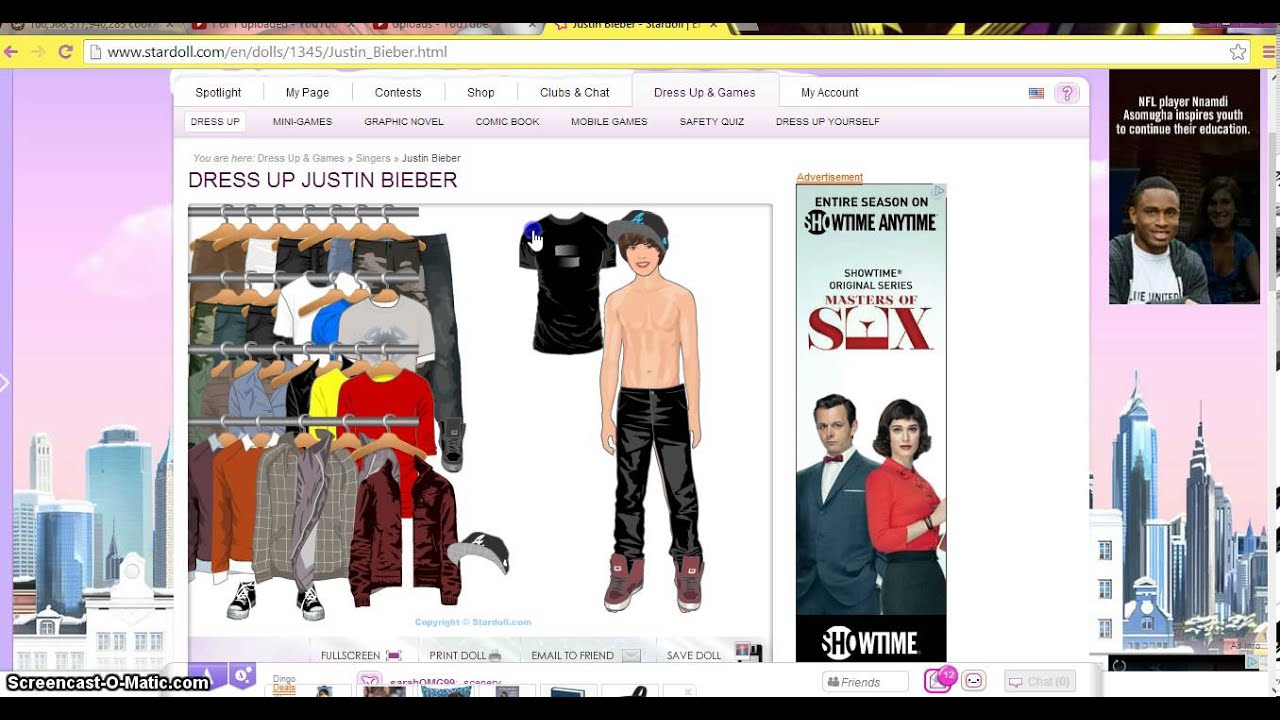Click the AdChoices icon on the Showtime ad
The height and width of the screenshot is (720, 1280).
(940, 191)
